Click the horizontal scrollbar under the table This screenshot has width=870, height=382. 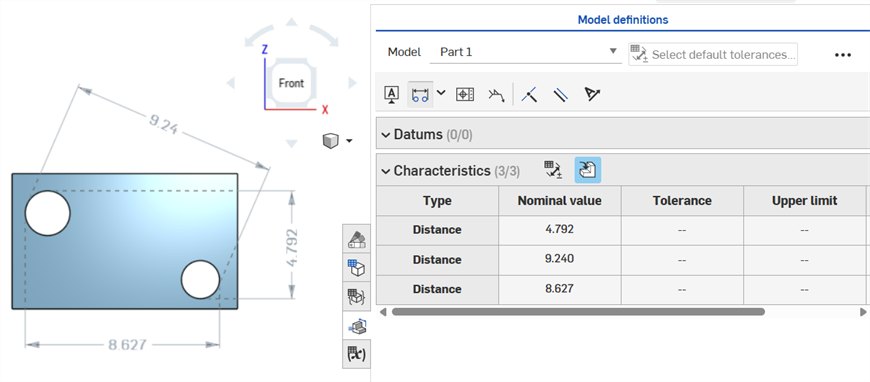pos(578,311)
